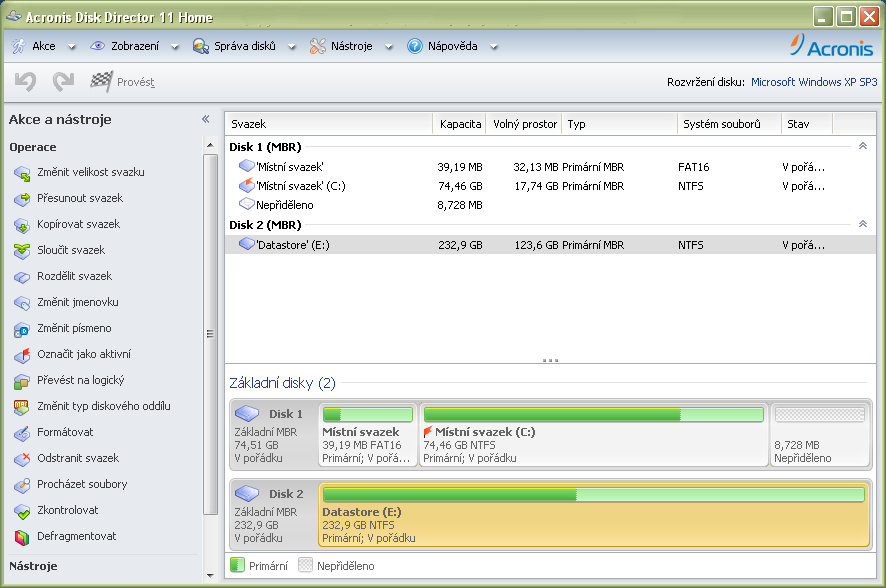The width and height of the screenshot is (886, 588).
Task: Click the Defragmentovat colored icon
Action: pyautogui.click(x=22, y=537)
